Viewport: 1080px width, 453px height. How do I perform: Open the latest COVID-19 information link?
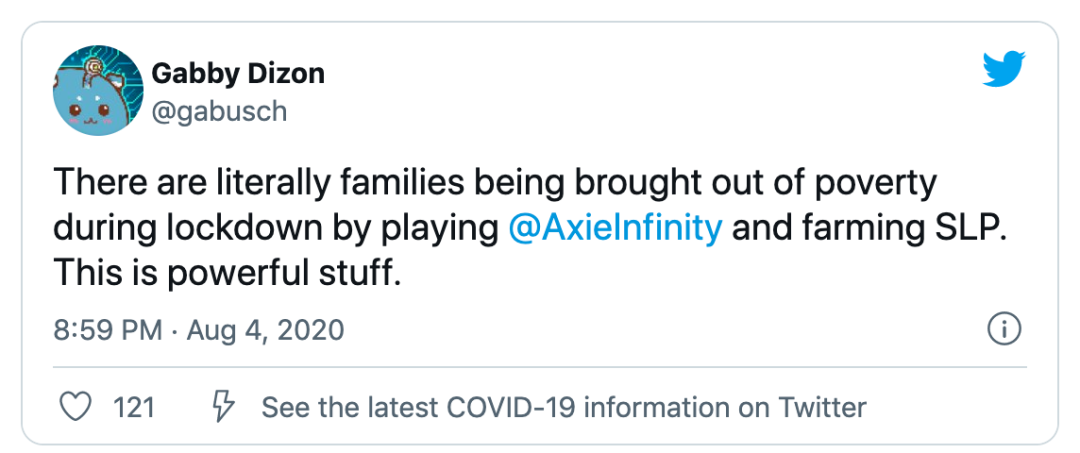(563, 407)
